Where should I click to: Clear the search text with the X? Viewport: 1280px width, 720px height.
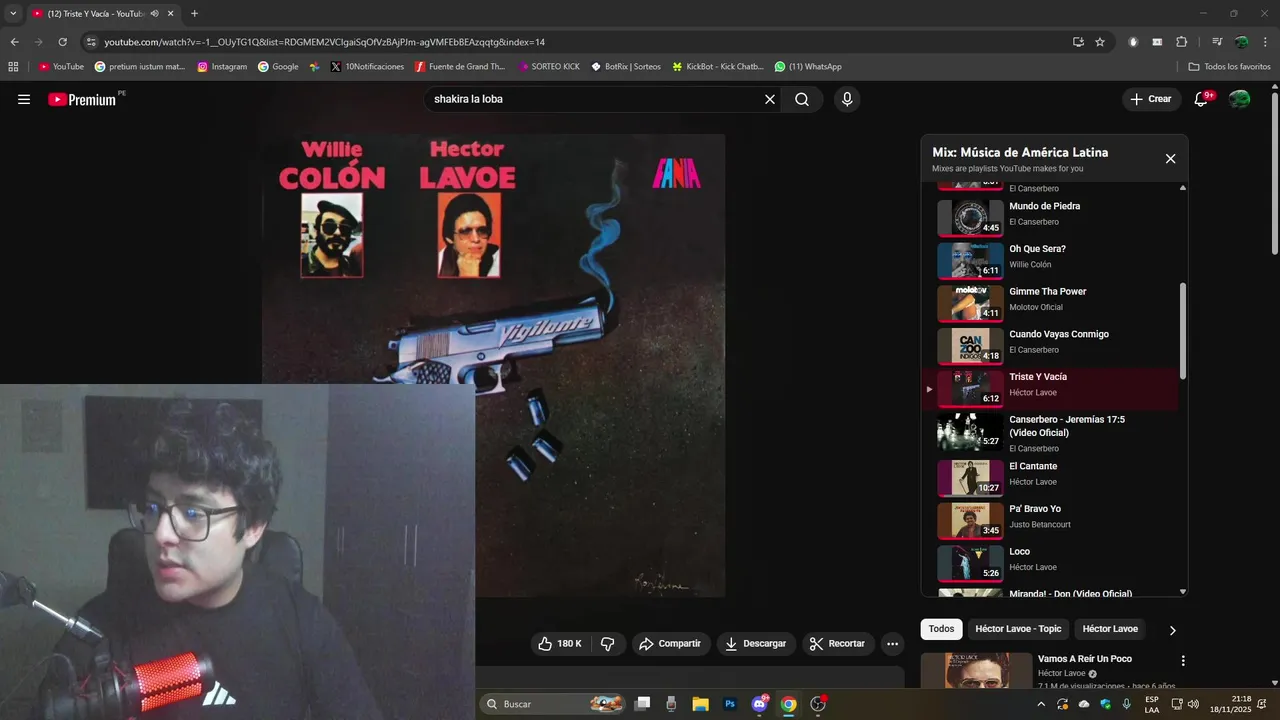[770, 99]
